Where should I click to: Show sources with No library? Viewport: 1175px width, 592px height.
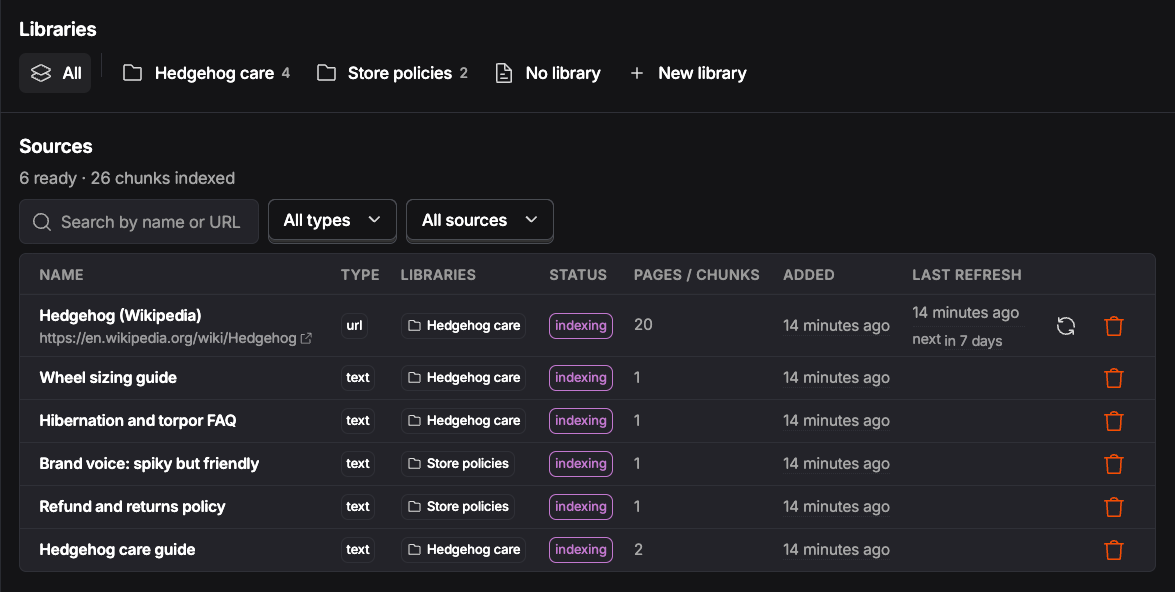point(549,73)
